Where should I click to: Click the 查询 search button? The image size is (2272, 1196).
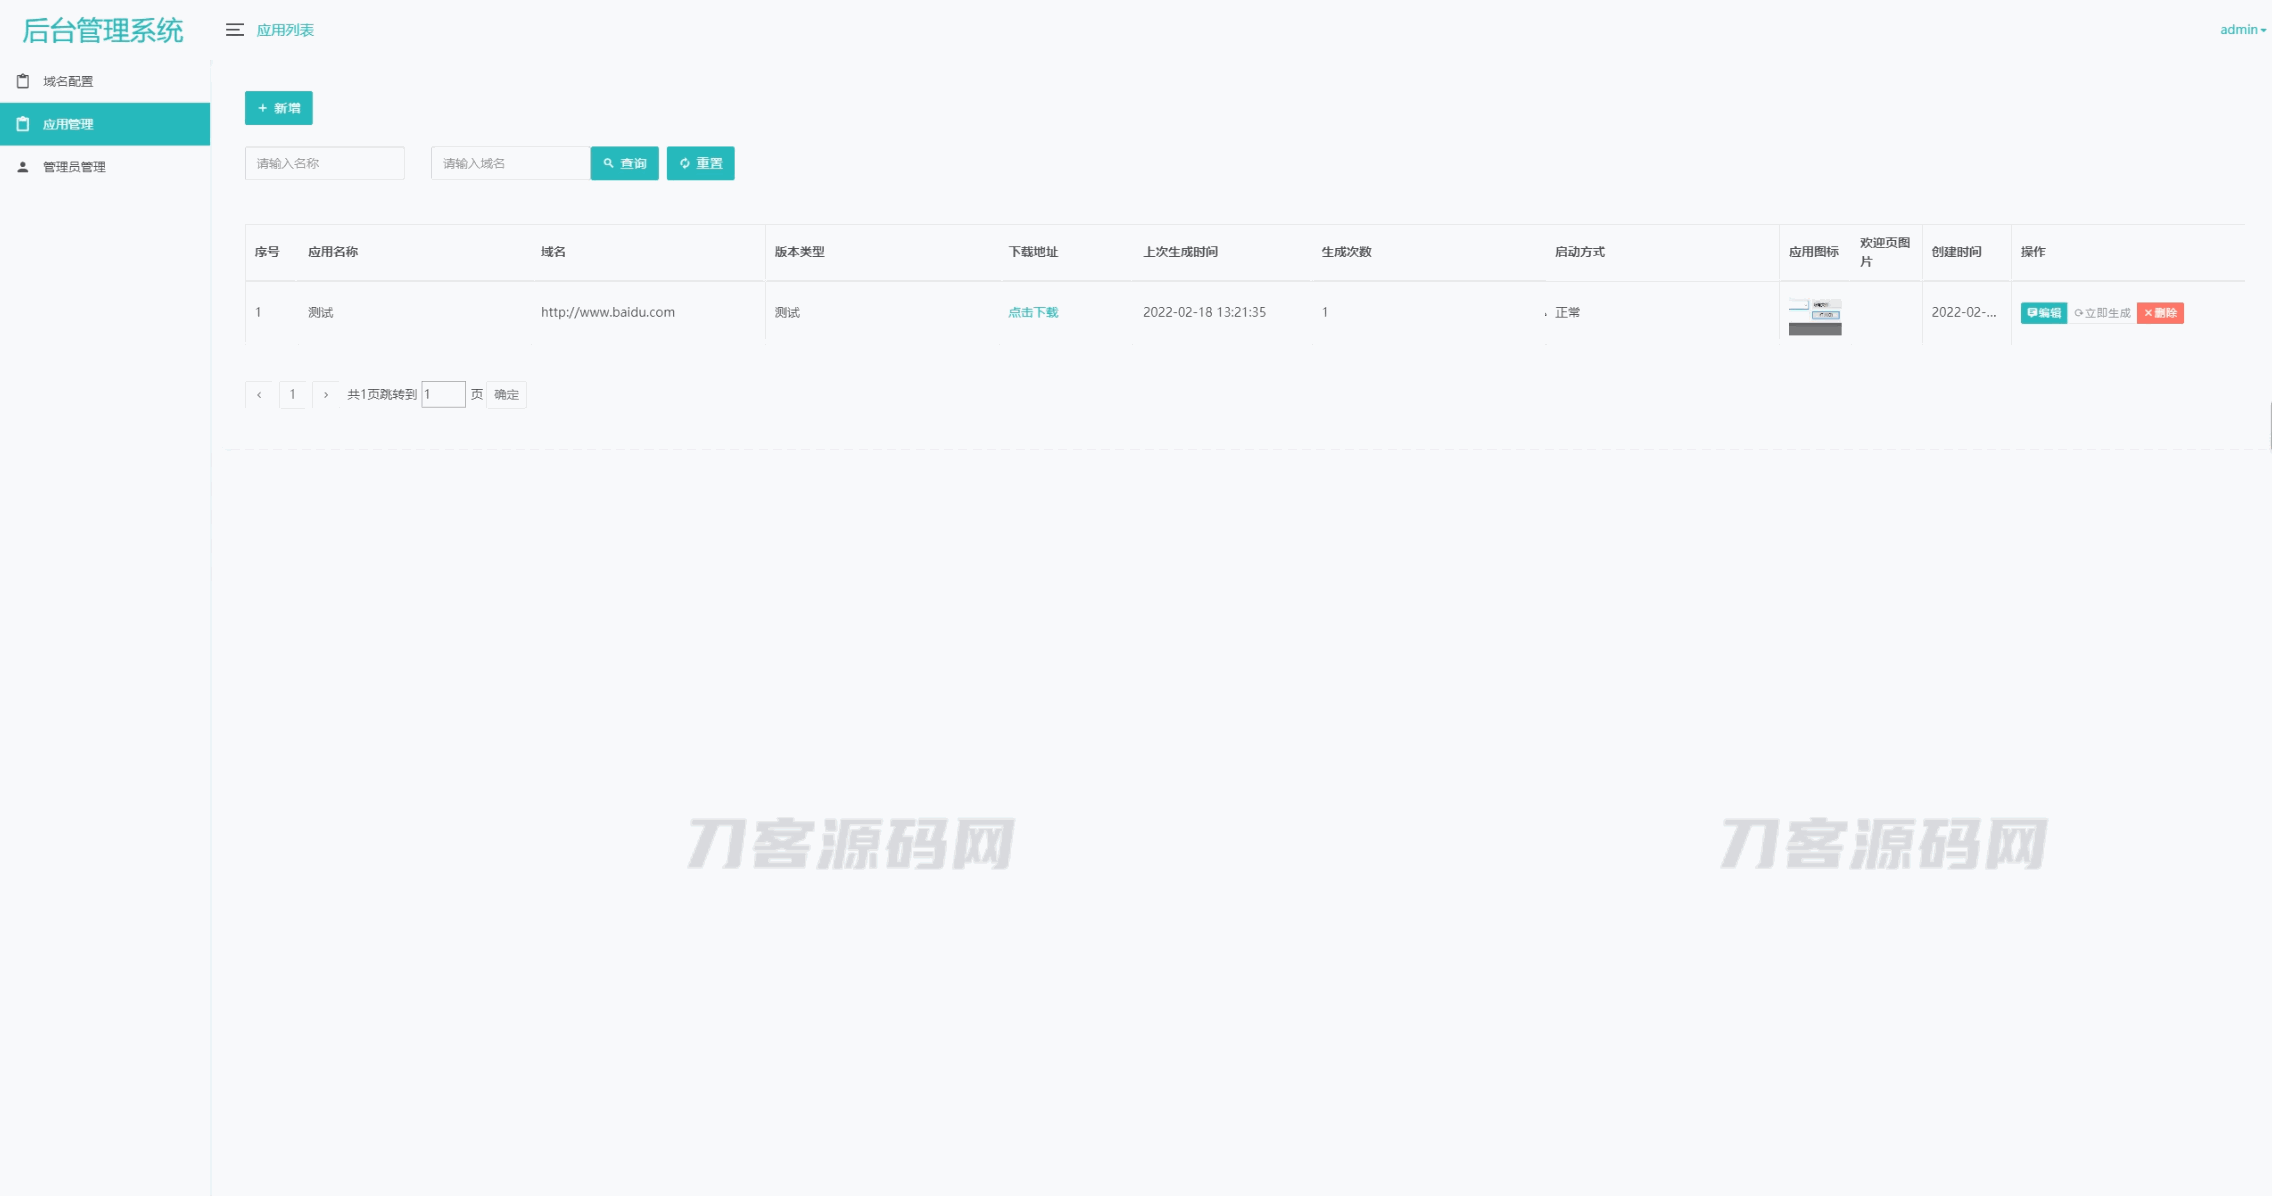click(x=624, y=163)
